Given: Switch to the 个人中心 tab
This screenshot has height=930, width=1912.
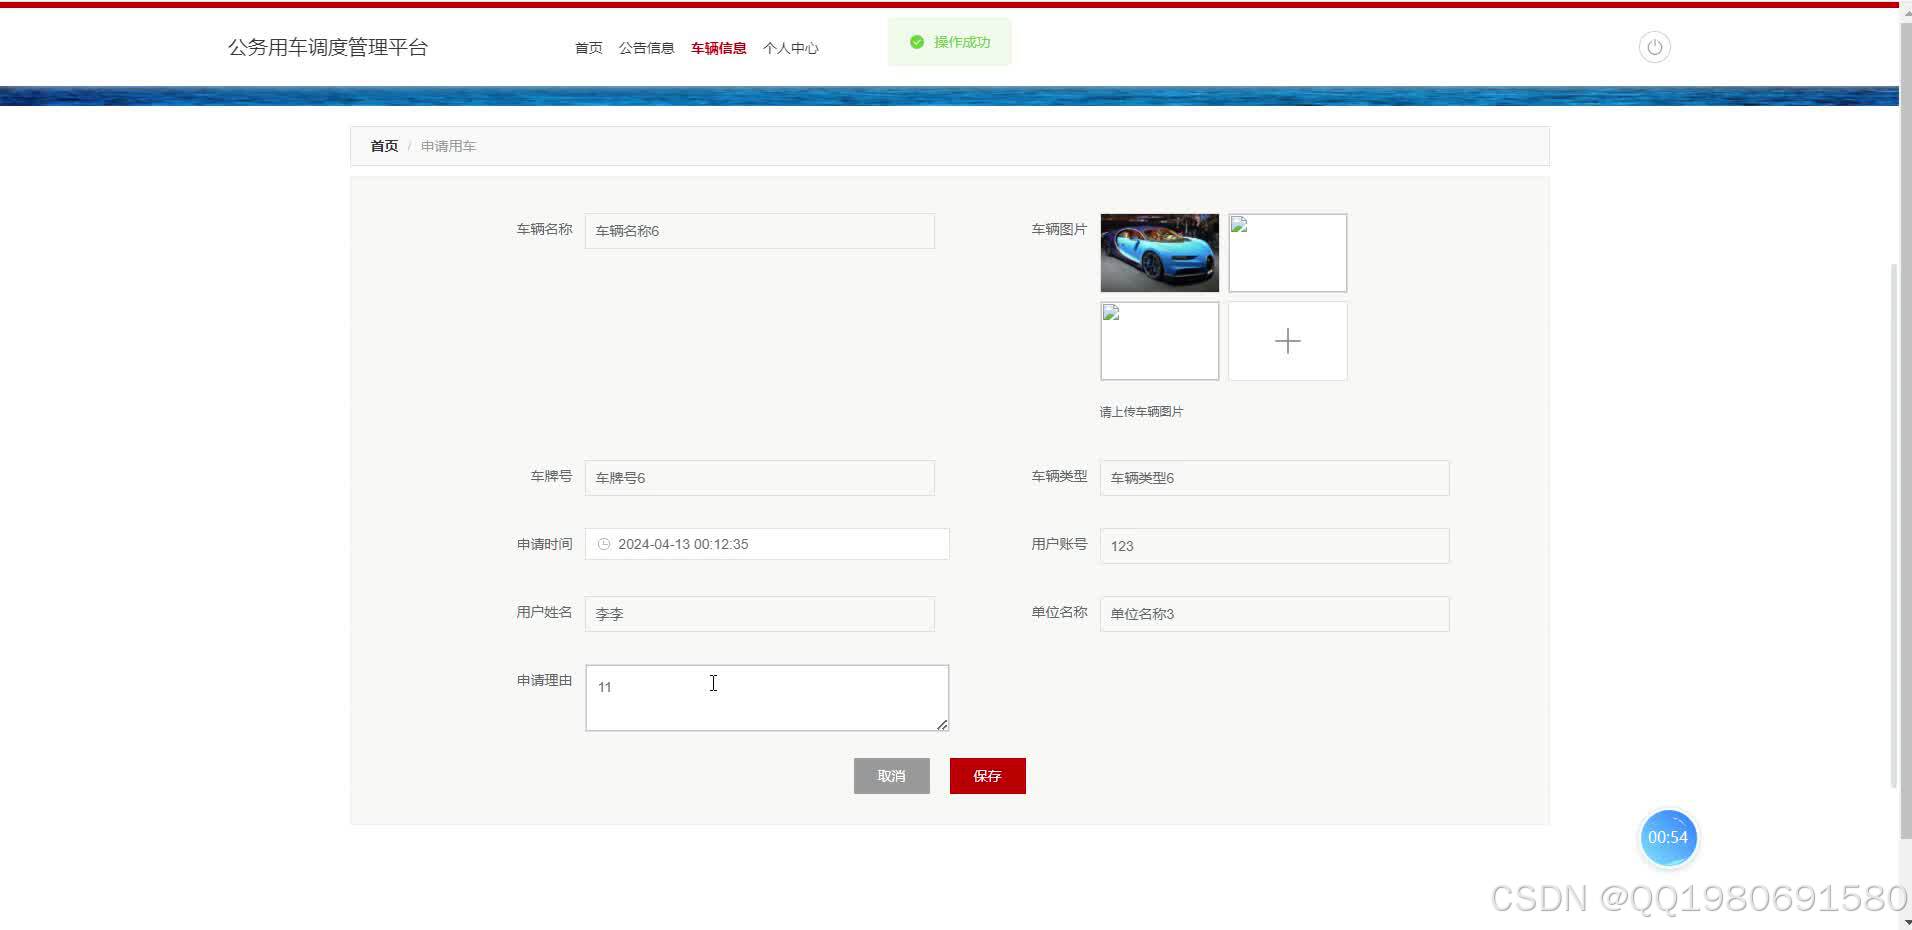Looking at the screenshot, I should click(x=790, y=47).
